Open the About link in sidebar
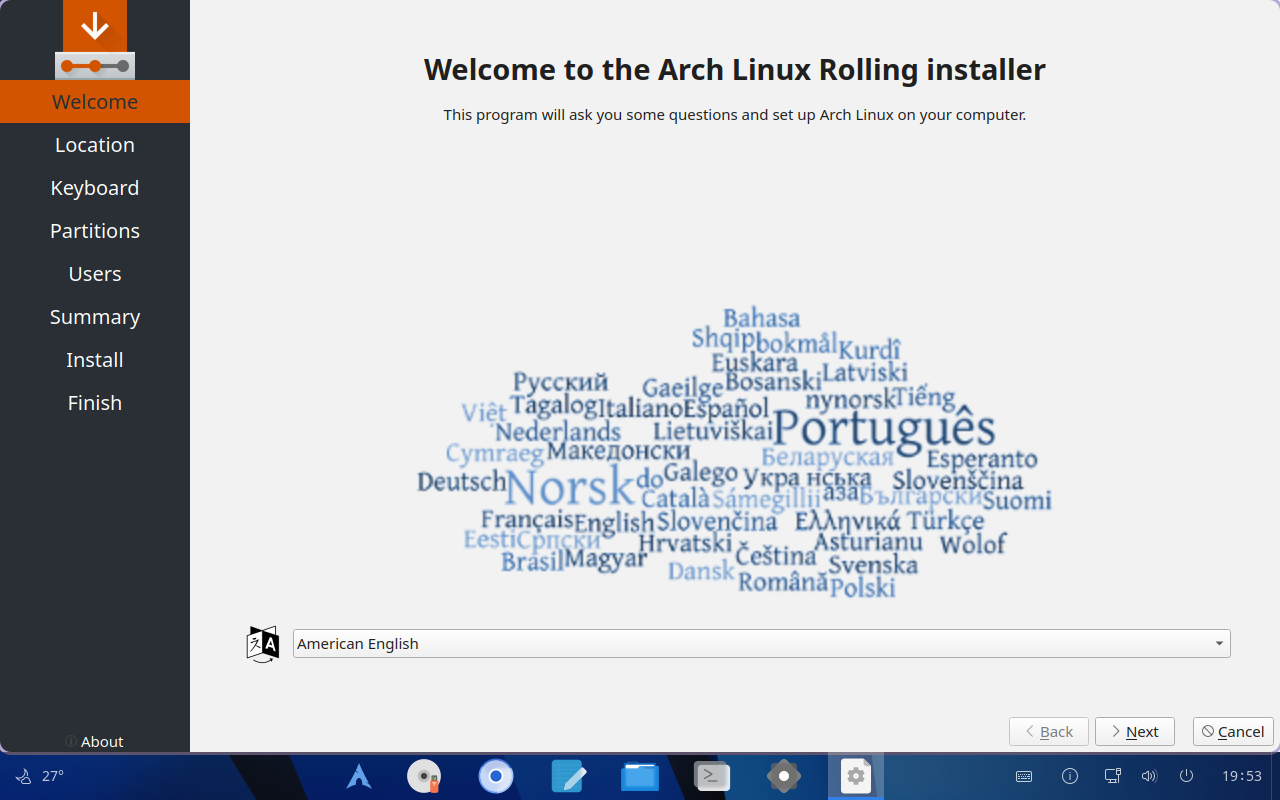Image resolution: width=1280 pixels, height=800 pixels. (94, 742)
